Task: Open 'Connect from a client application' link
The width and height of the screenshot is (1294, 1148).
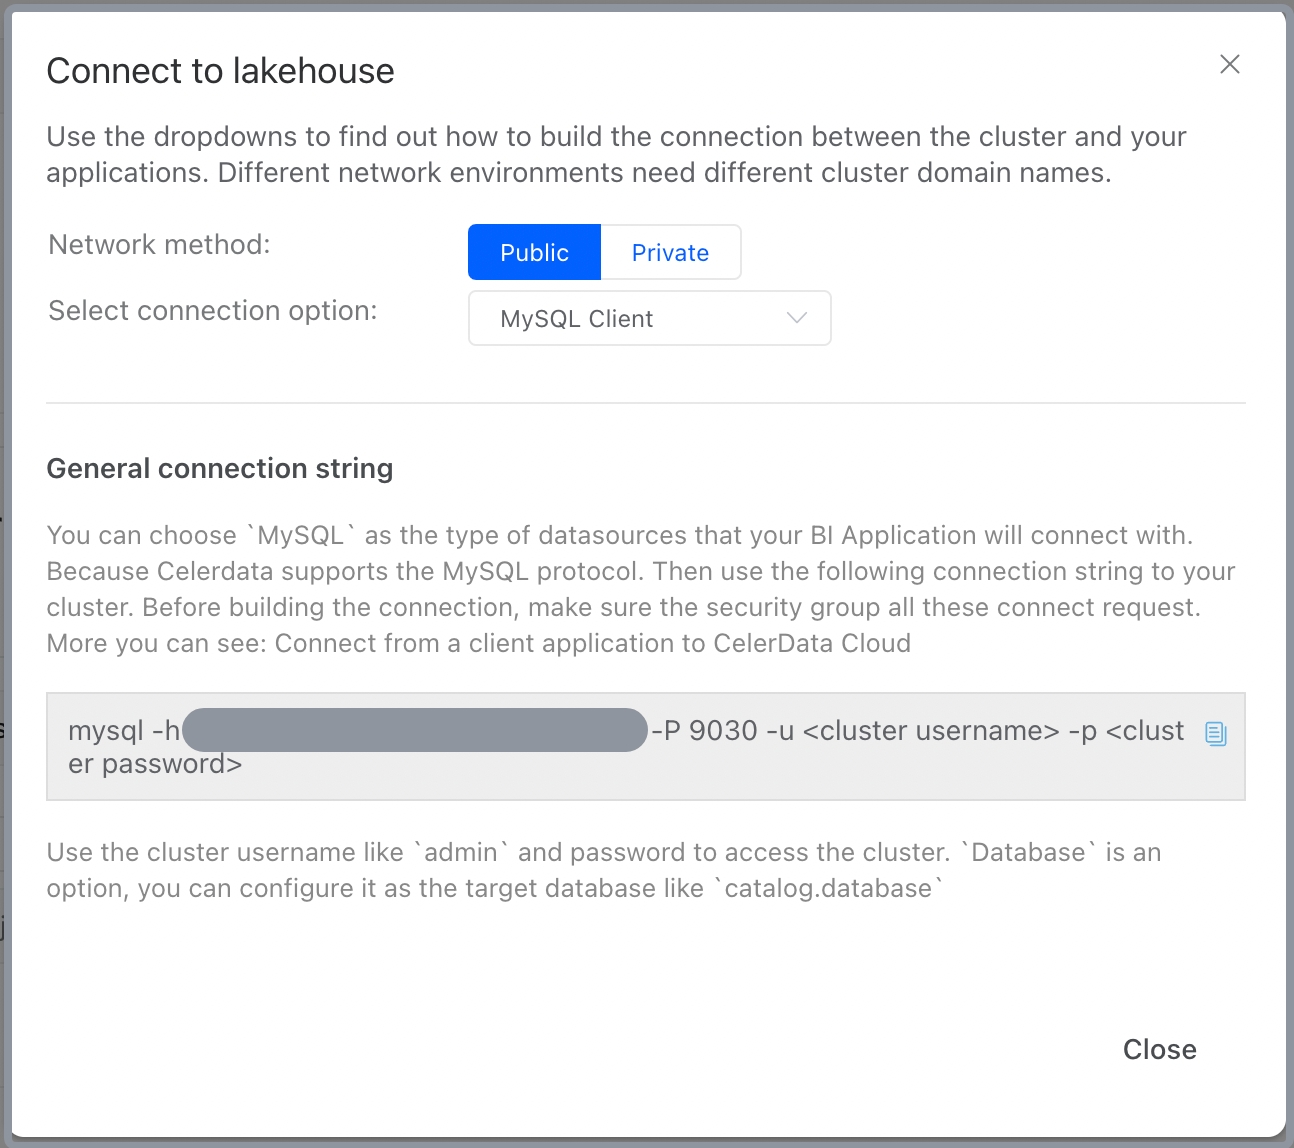Action: (x=592, y=643)
